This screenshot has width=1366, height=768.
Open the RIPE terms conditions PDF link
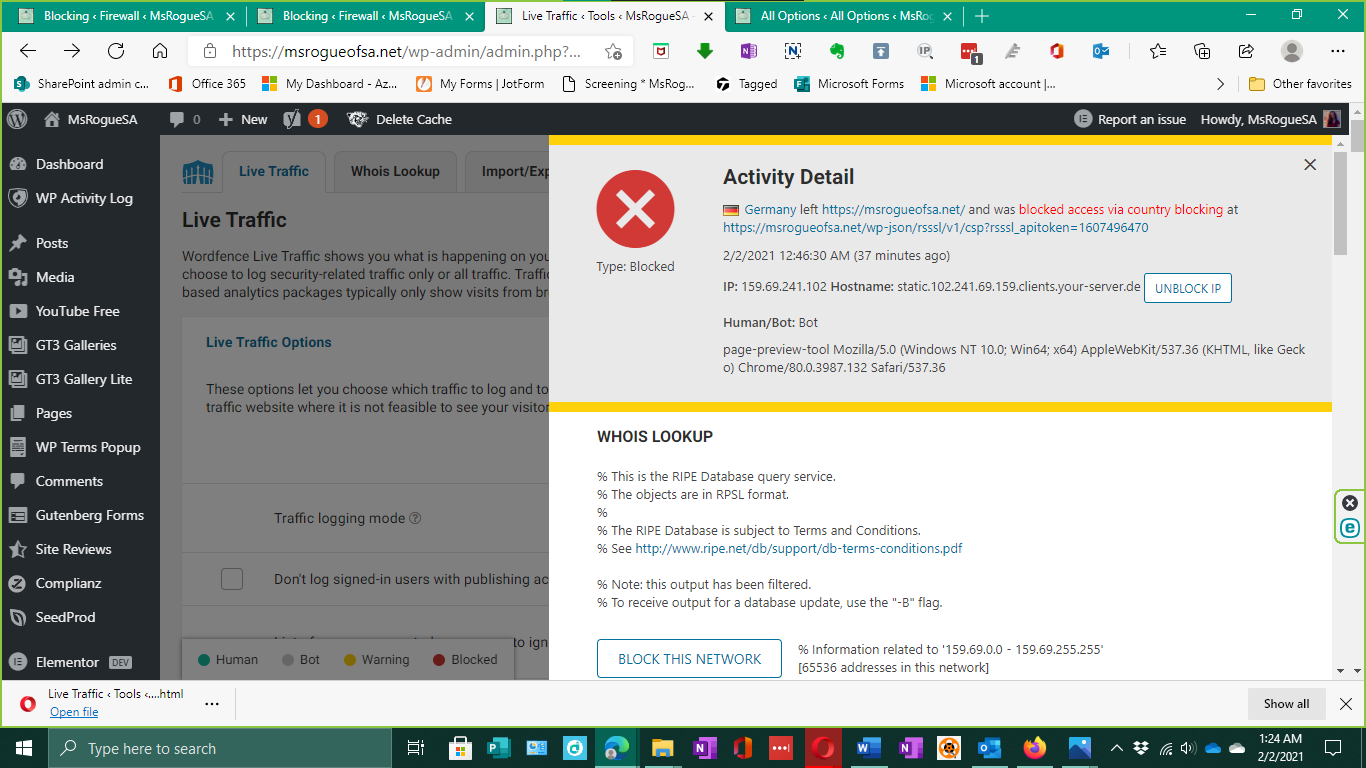[798, 548]
